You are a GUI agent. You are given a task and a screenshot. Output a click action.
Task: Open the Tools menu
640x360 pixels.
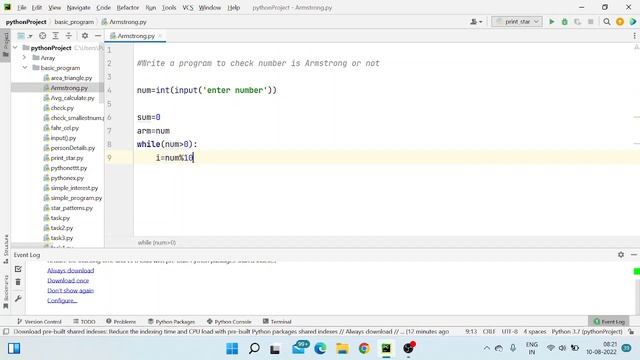click(x=169, y=7)
